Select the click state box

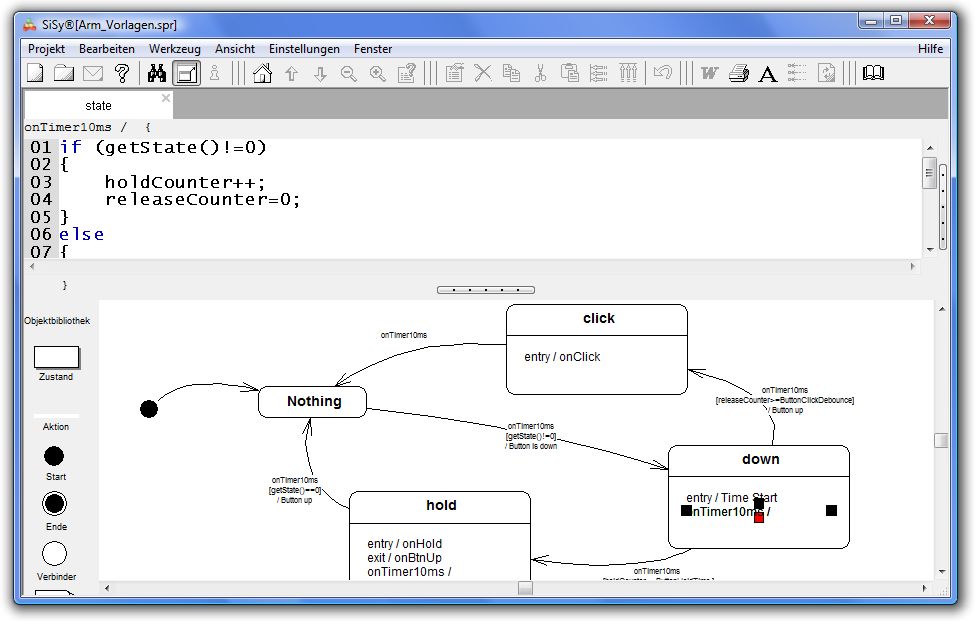coord(597,349)
